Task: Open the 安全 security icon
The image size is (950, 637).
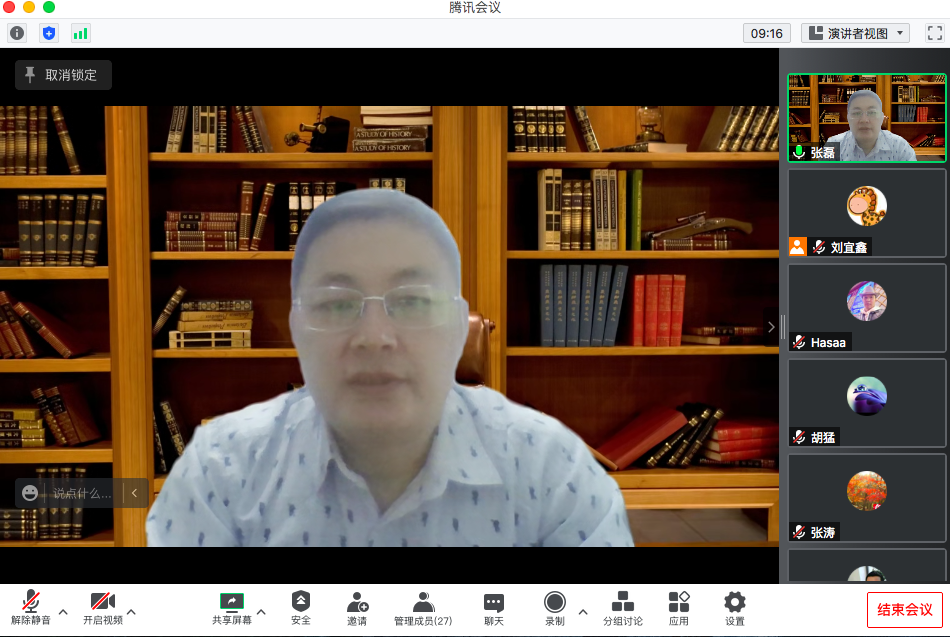Action: pos(301,608)
